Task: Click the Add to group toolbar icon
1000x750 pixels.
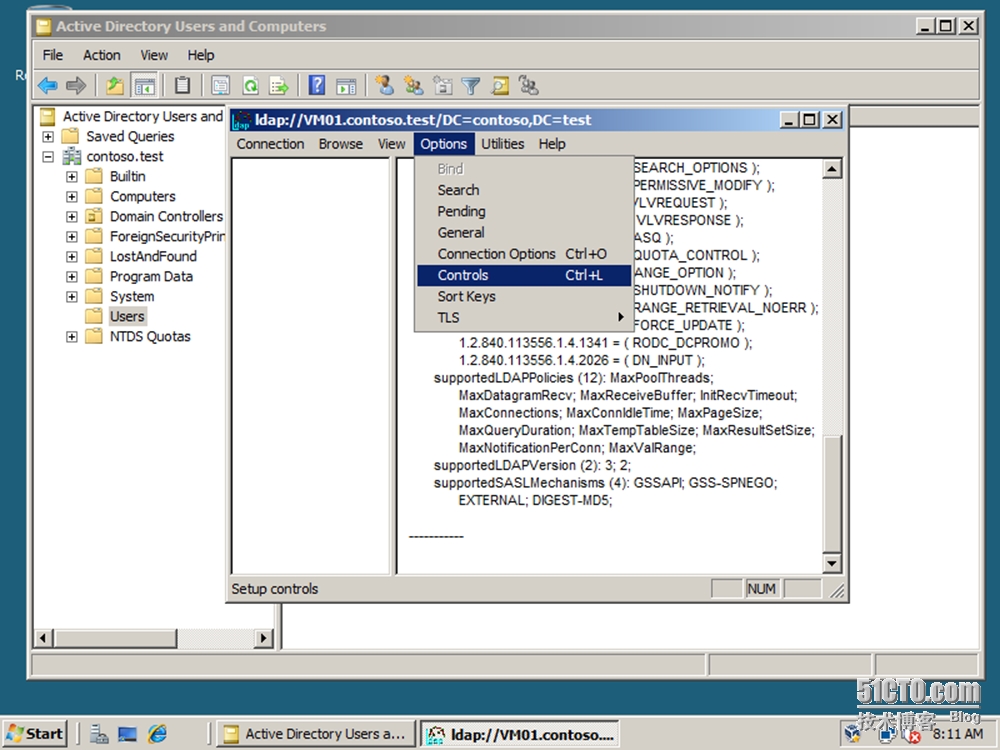Action: pyautogui.click(x=529, y=85)
